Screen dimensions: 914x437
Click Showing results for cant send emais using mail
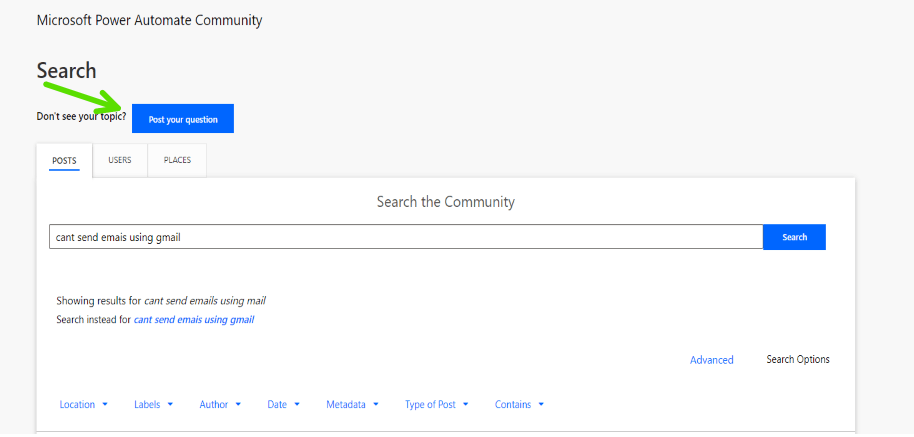(161, 301)
